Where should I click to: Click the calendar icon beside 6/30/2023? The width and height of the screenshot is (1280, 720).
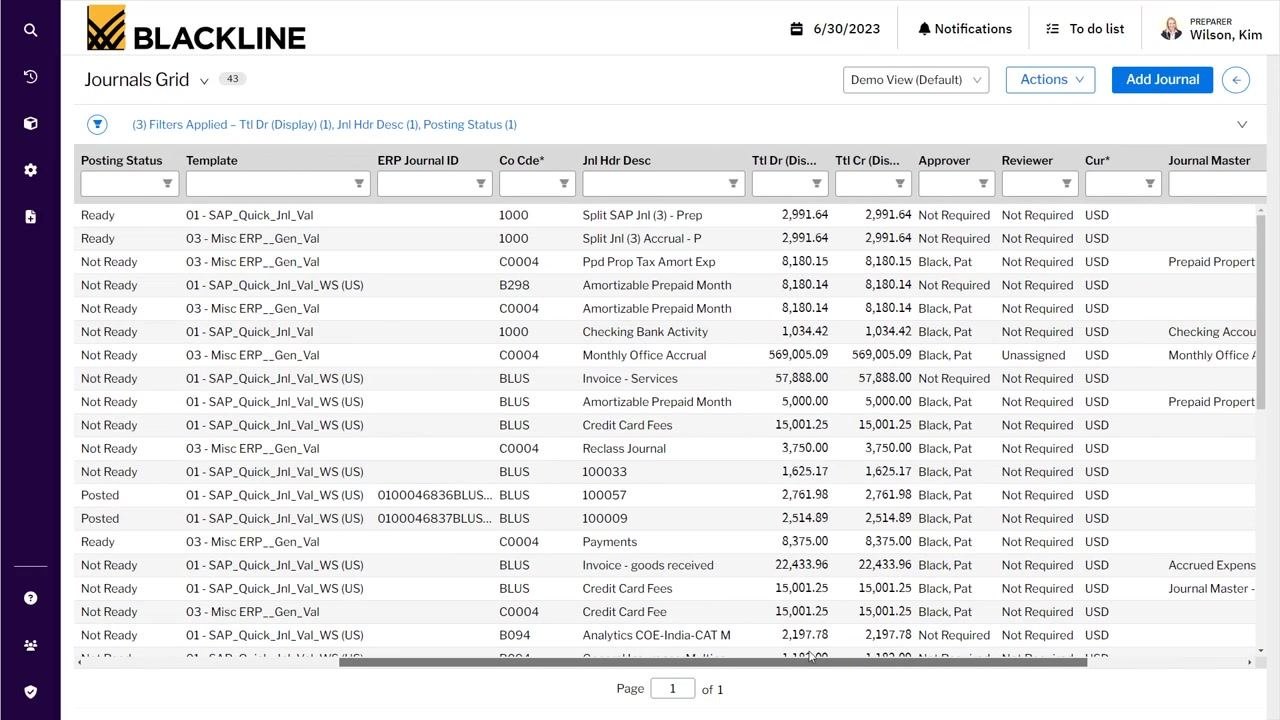(796, 29)
